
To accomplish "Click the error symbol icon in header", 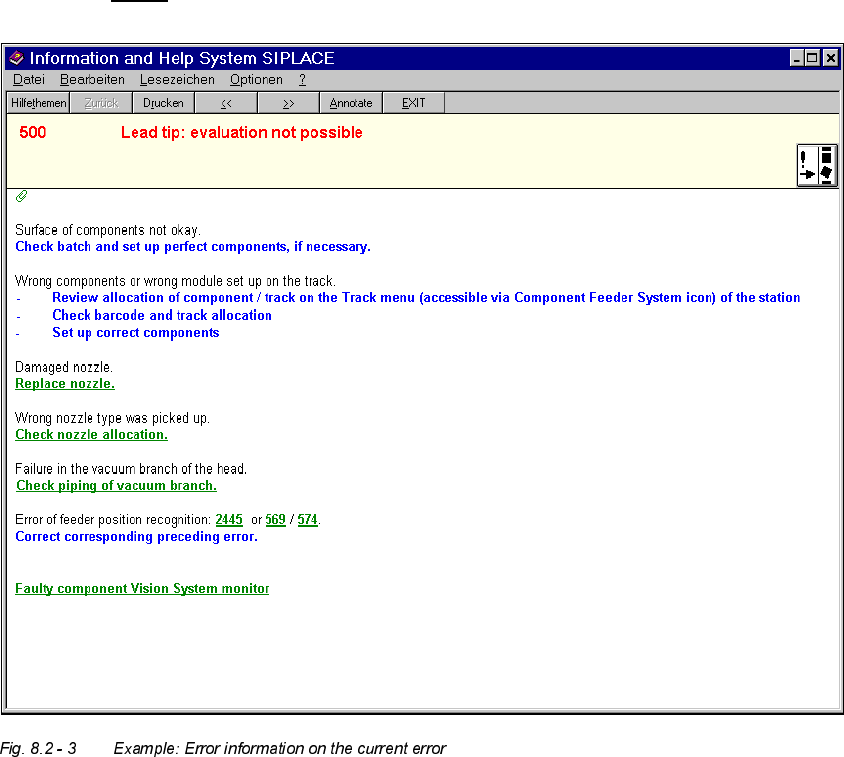I will click(817, 165).
